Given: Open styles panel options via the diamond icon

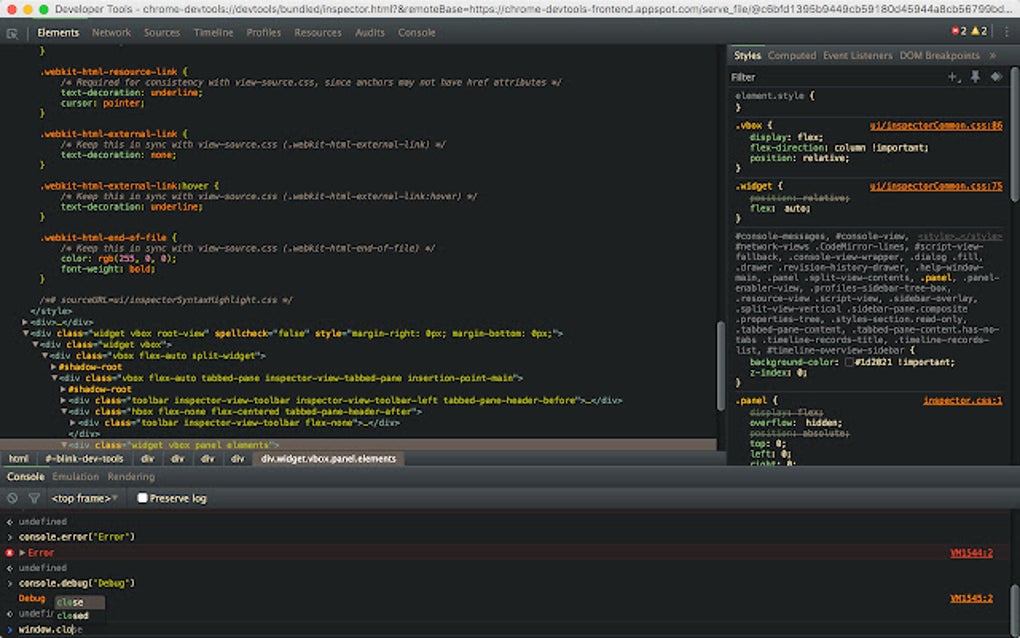Looking at the screenshot, I should point(994,77).
